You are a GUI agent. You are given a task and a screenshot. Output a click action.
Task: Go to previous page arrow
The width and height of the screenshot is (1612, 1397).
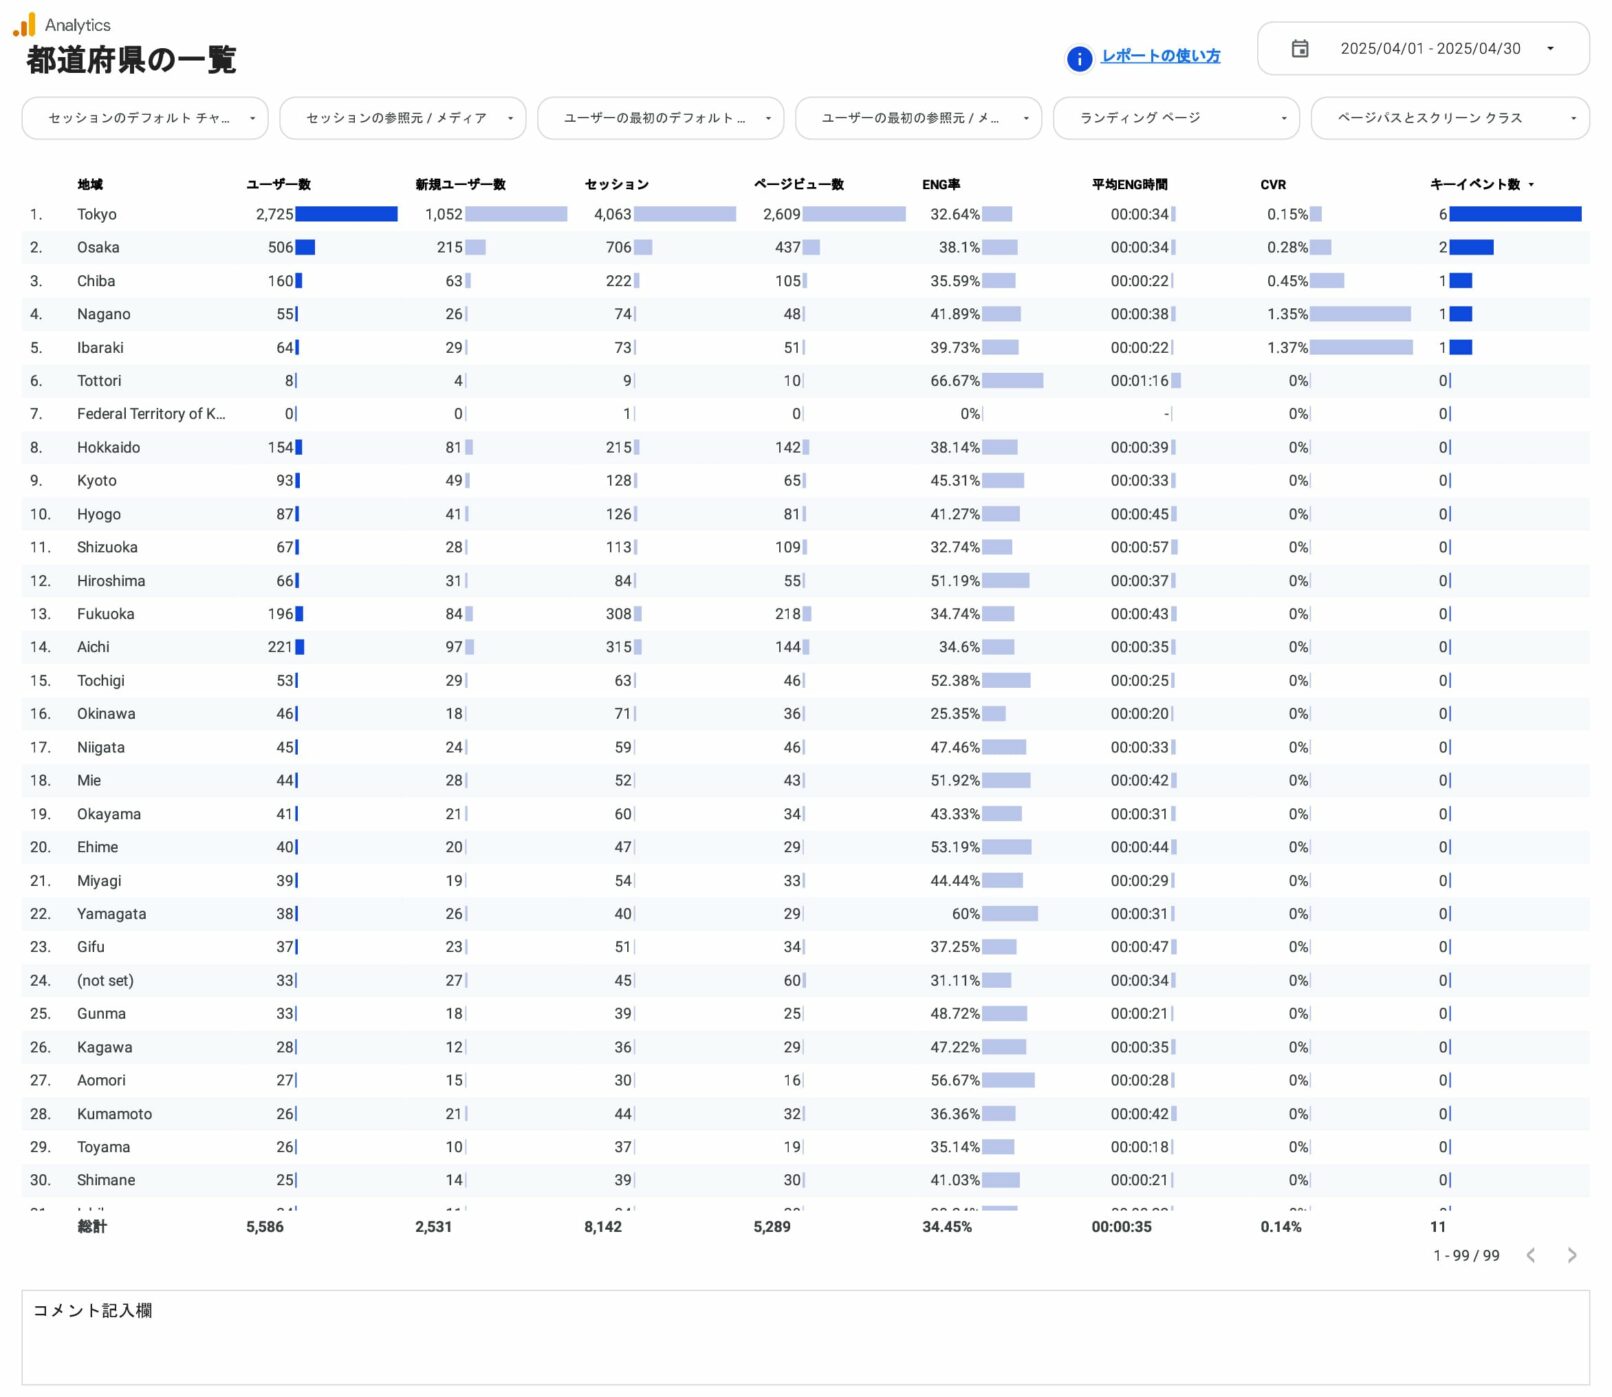pyautogui.click(x=1530, y=1255)
